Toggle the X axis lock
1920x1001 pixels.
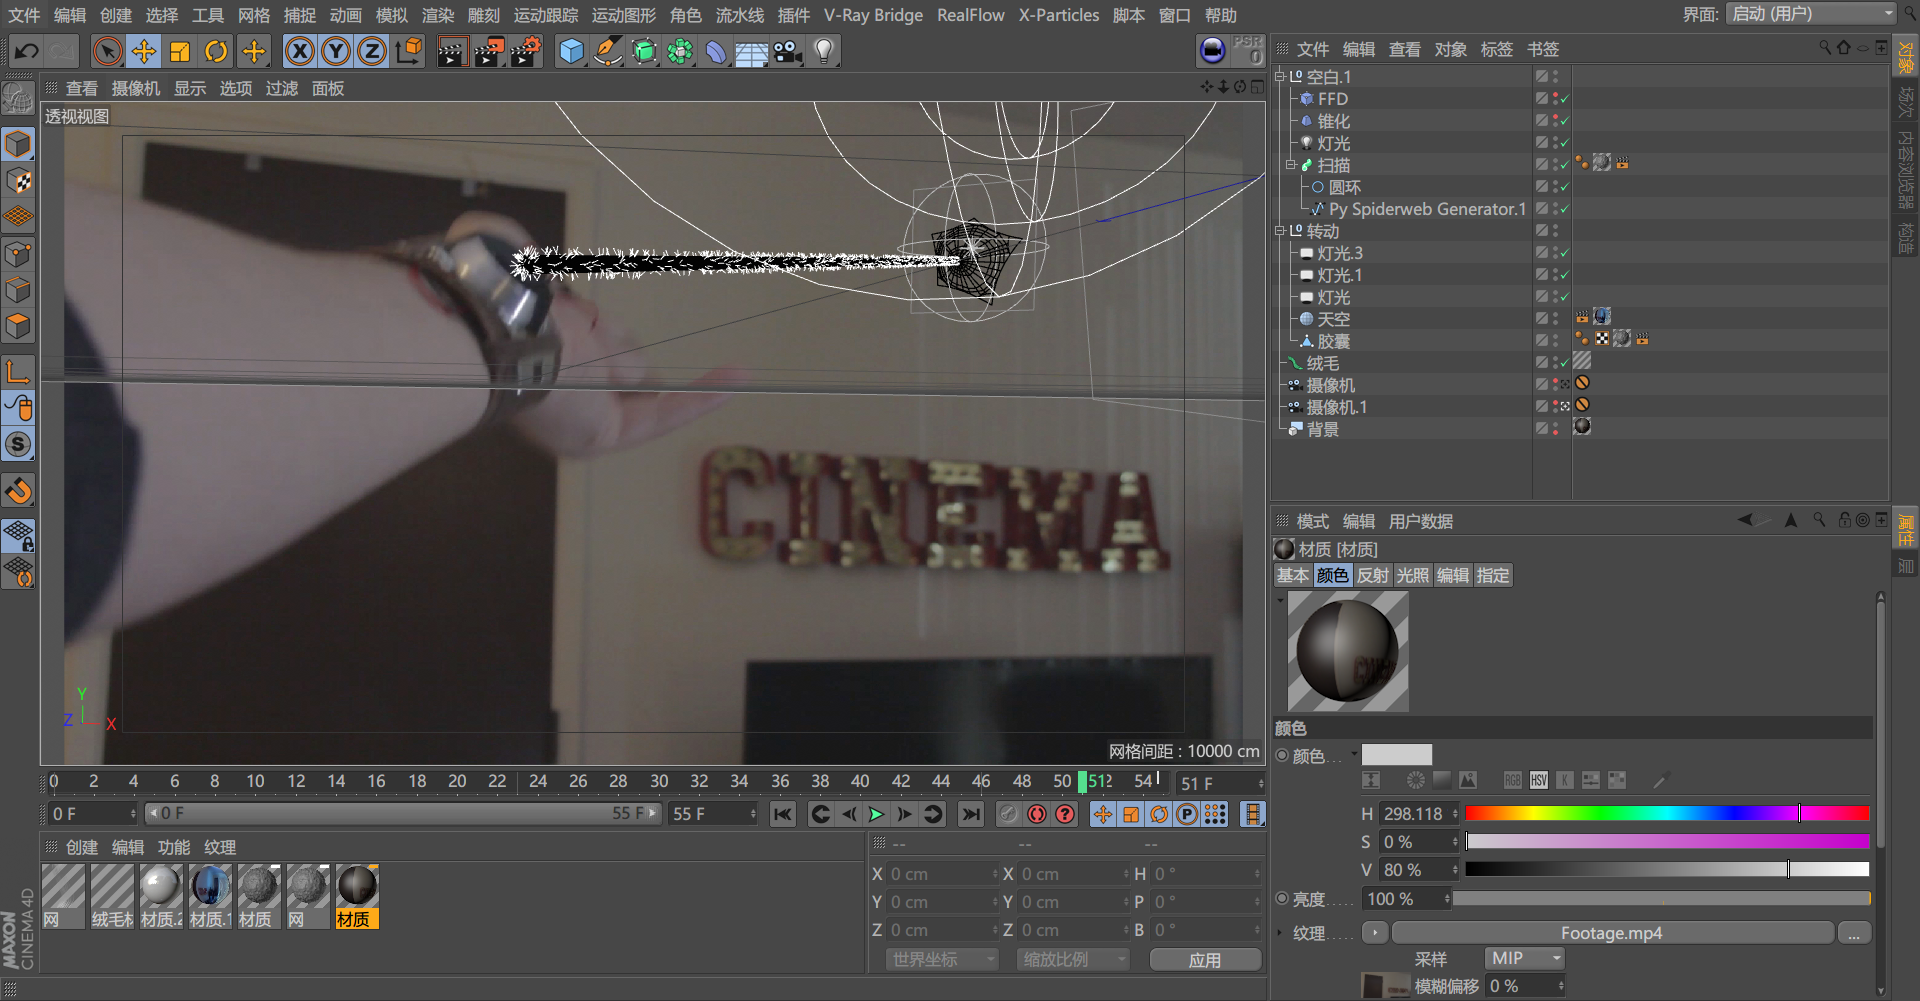299,51
